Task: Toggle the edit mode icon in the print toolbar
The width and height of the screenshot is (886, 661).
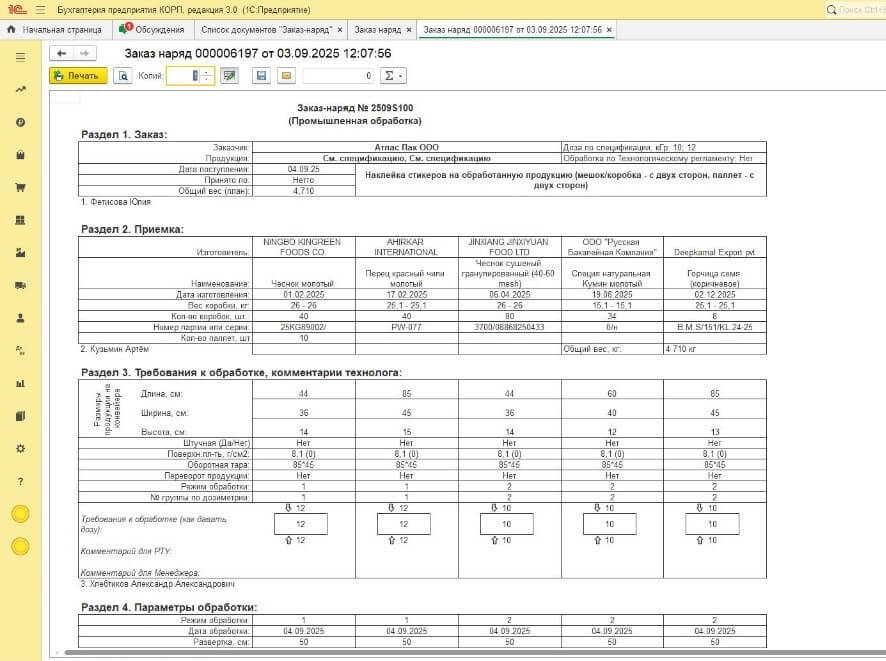Action: coord(229,76)
